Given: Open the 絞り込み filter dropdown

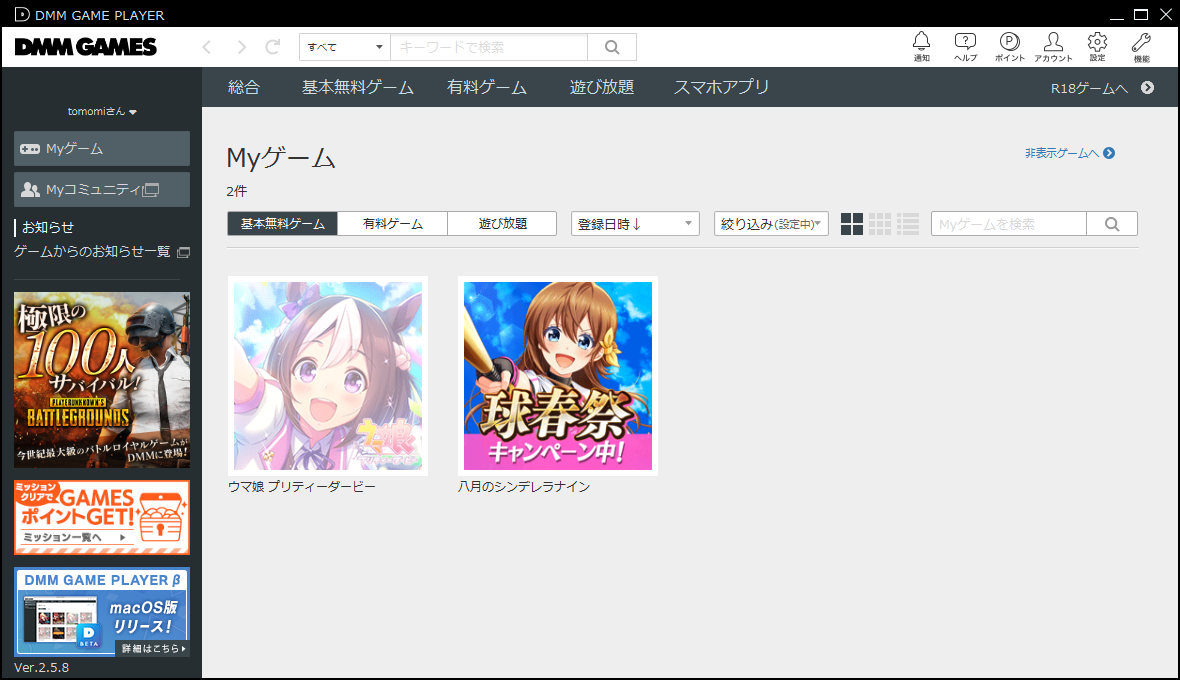Looking at the screenshot, I should coord(771,224).
